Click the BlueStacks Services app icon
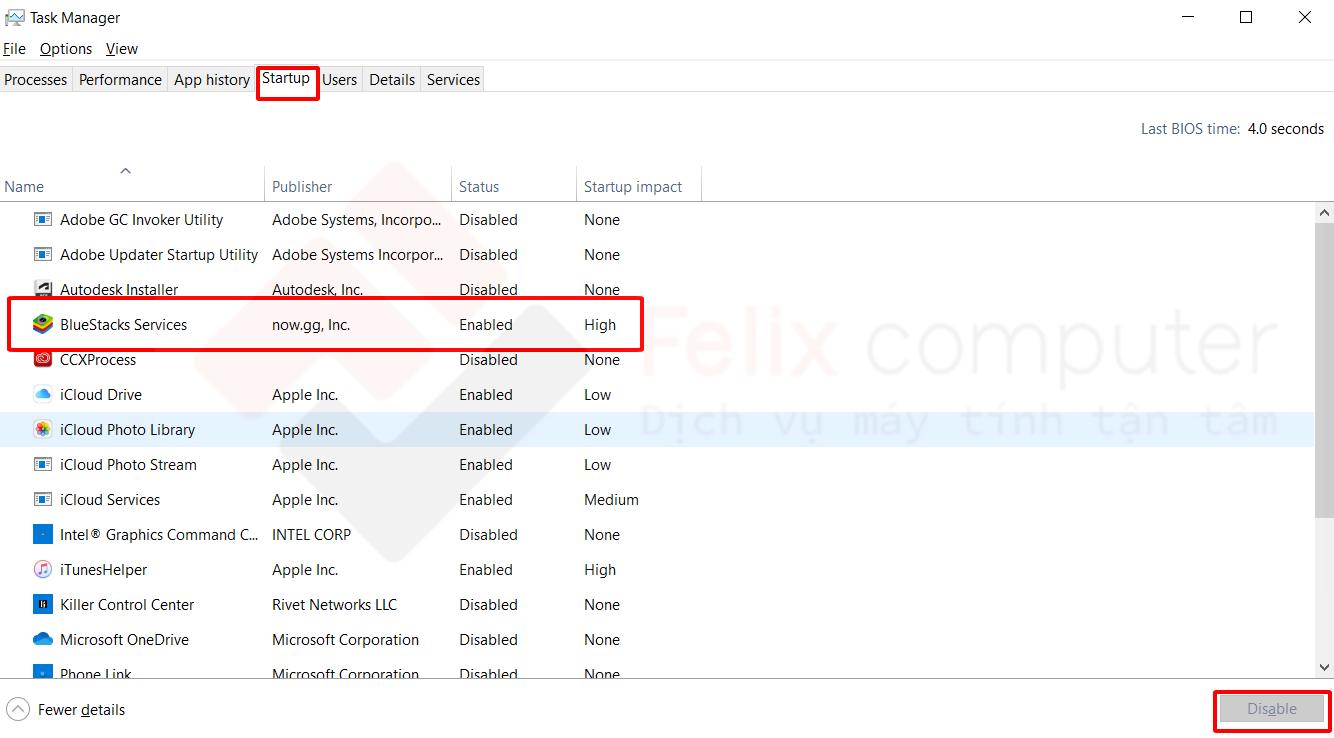Screen dimensions: 1334x738 pyautogui.click(x=42, y=325)
